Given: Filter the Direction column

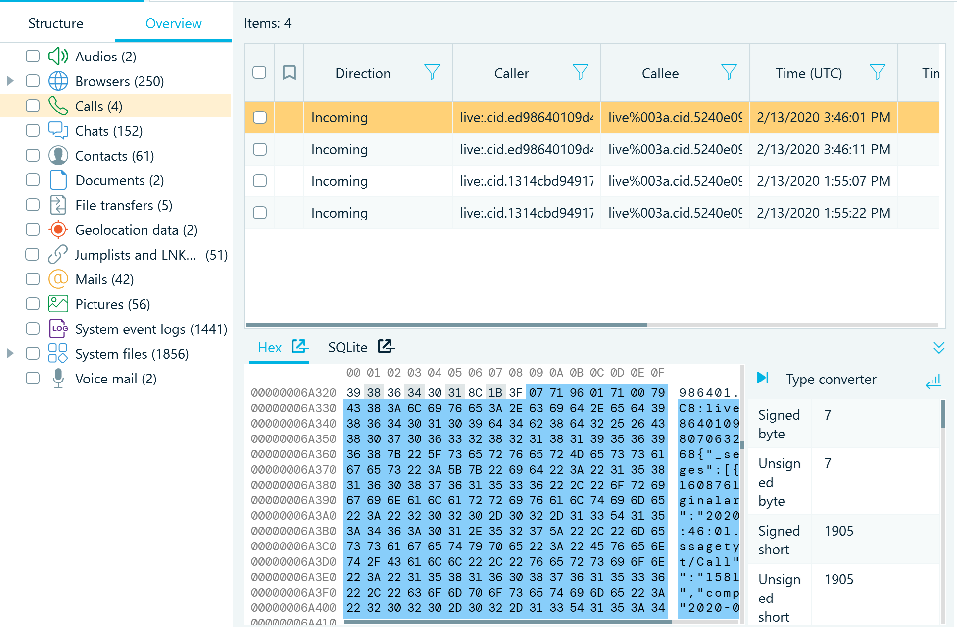Looking at the screenshot, I should 432,73.
